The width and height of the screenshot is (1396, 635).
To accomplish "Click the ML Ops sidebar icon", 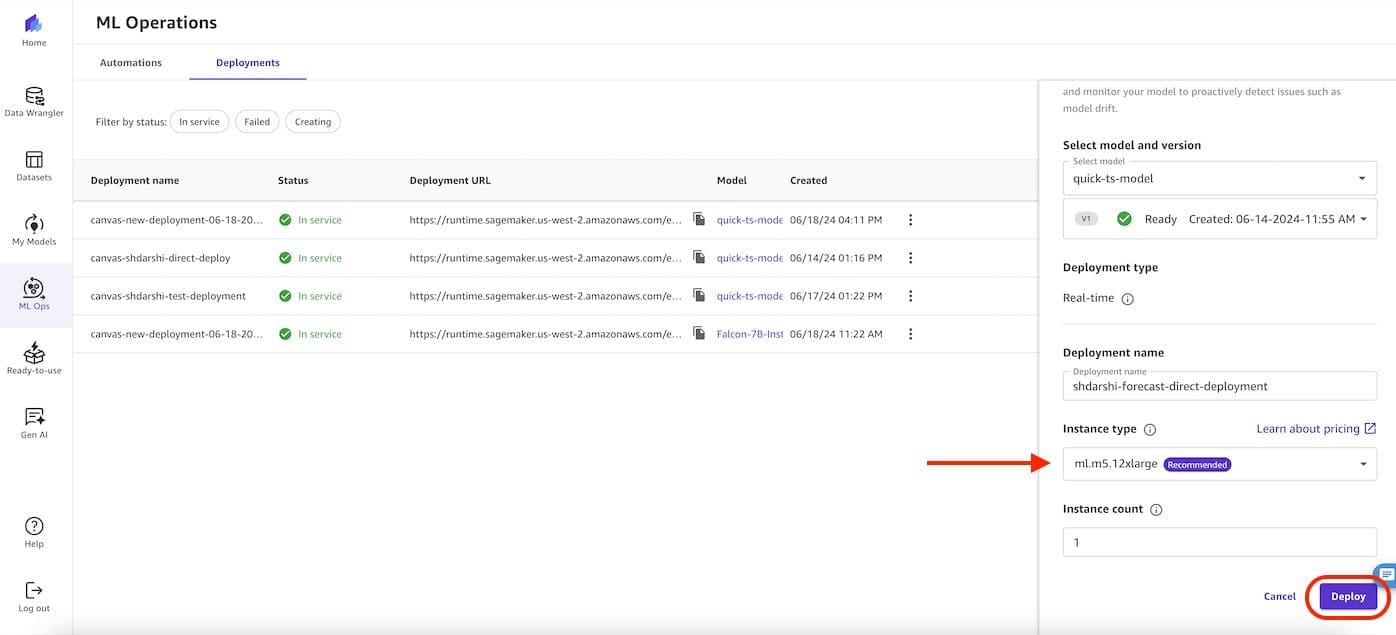I will (33, 293).
